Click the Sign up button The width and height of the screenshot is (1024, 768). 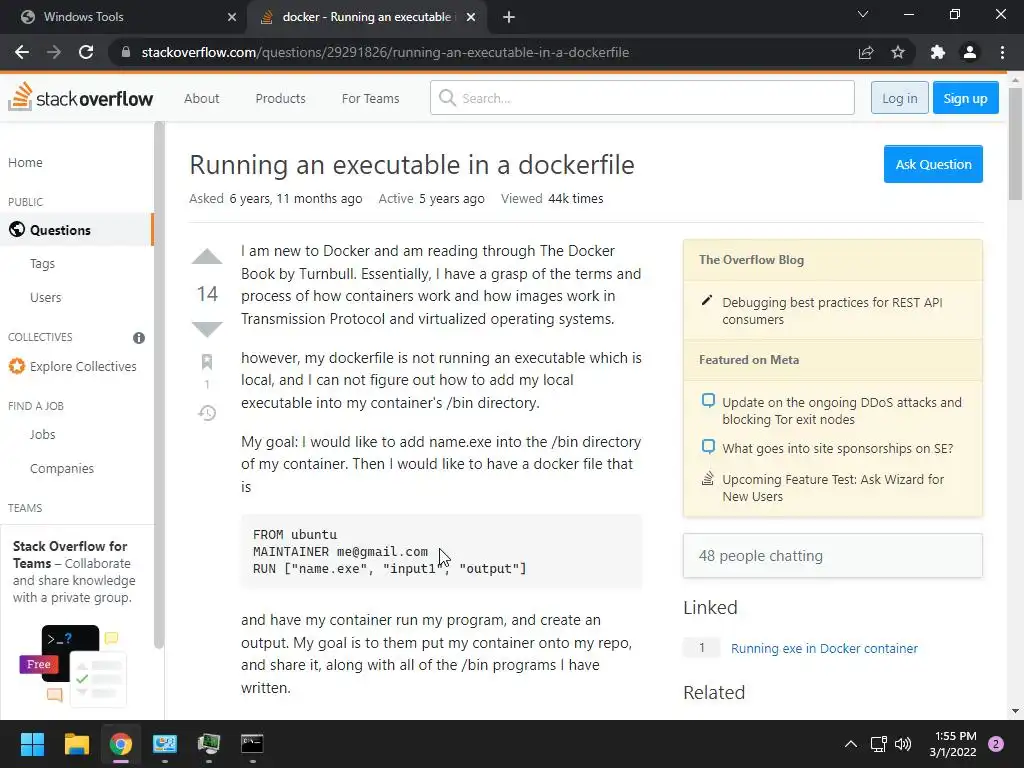click(x=965, y=98)
